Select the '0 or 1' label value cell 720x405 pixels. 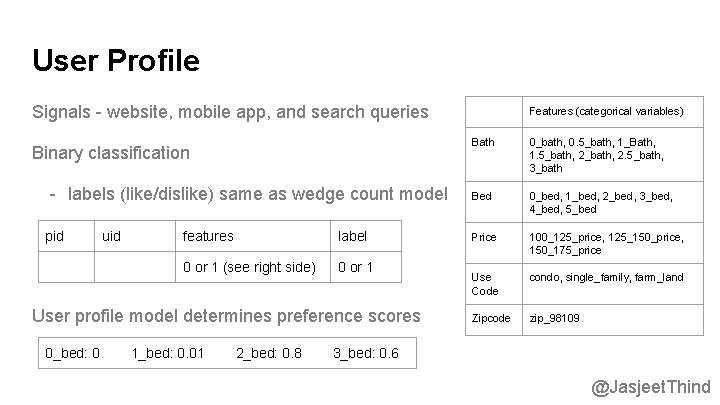[366, 267]
